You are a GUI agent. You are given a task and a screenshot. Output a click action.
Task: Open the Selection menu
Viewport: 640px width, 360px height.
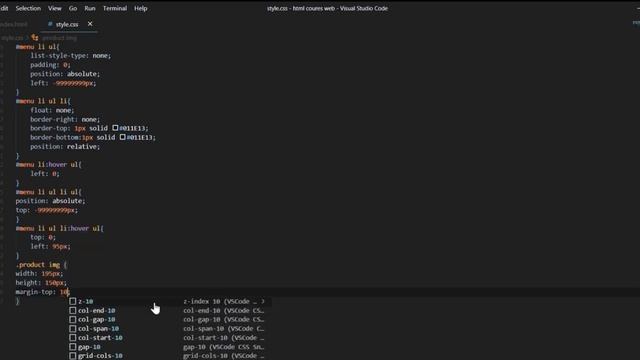(x=28, y=8)
